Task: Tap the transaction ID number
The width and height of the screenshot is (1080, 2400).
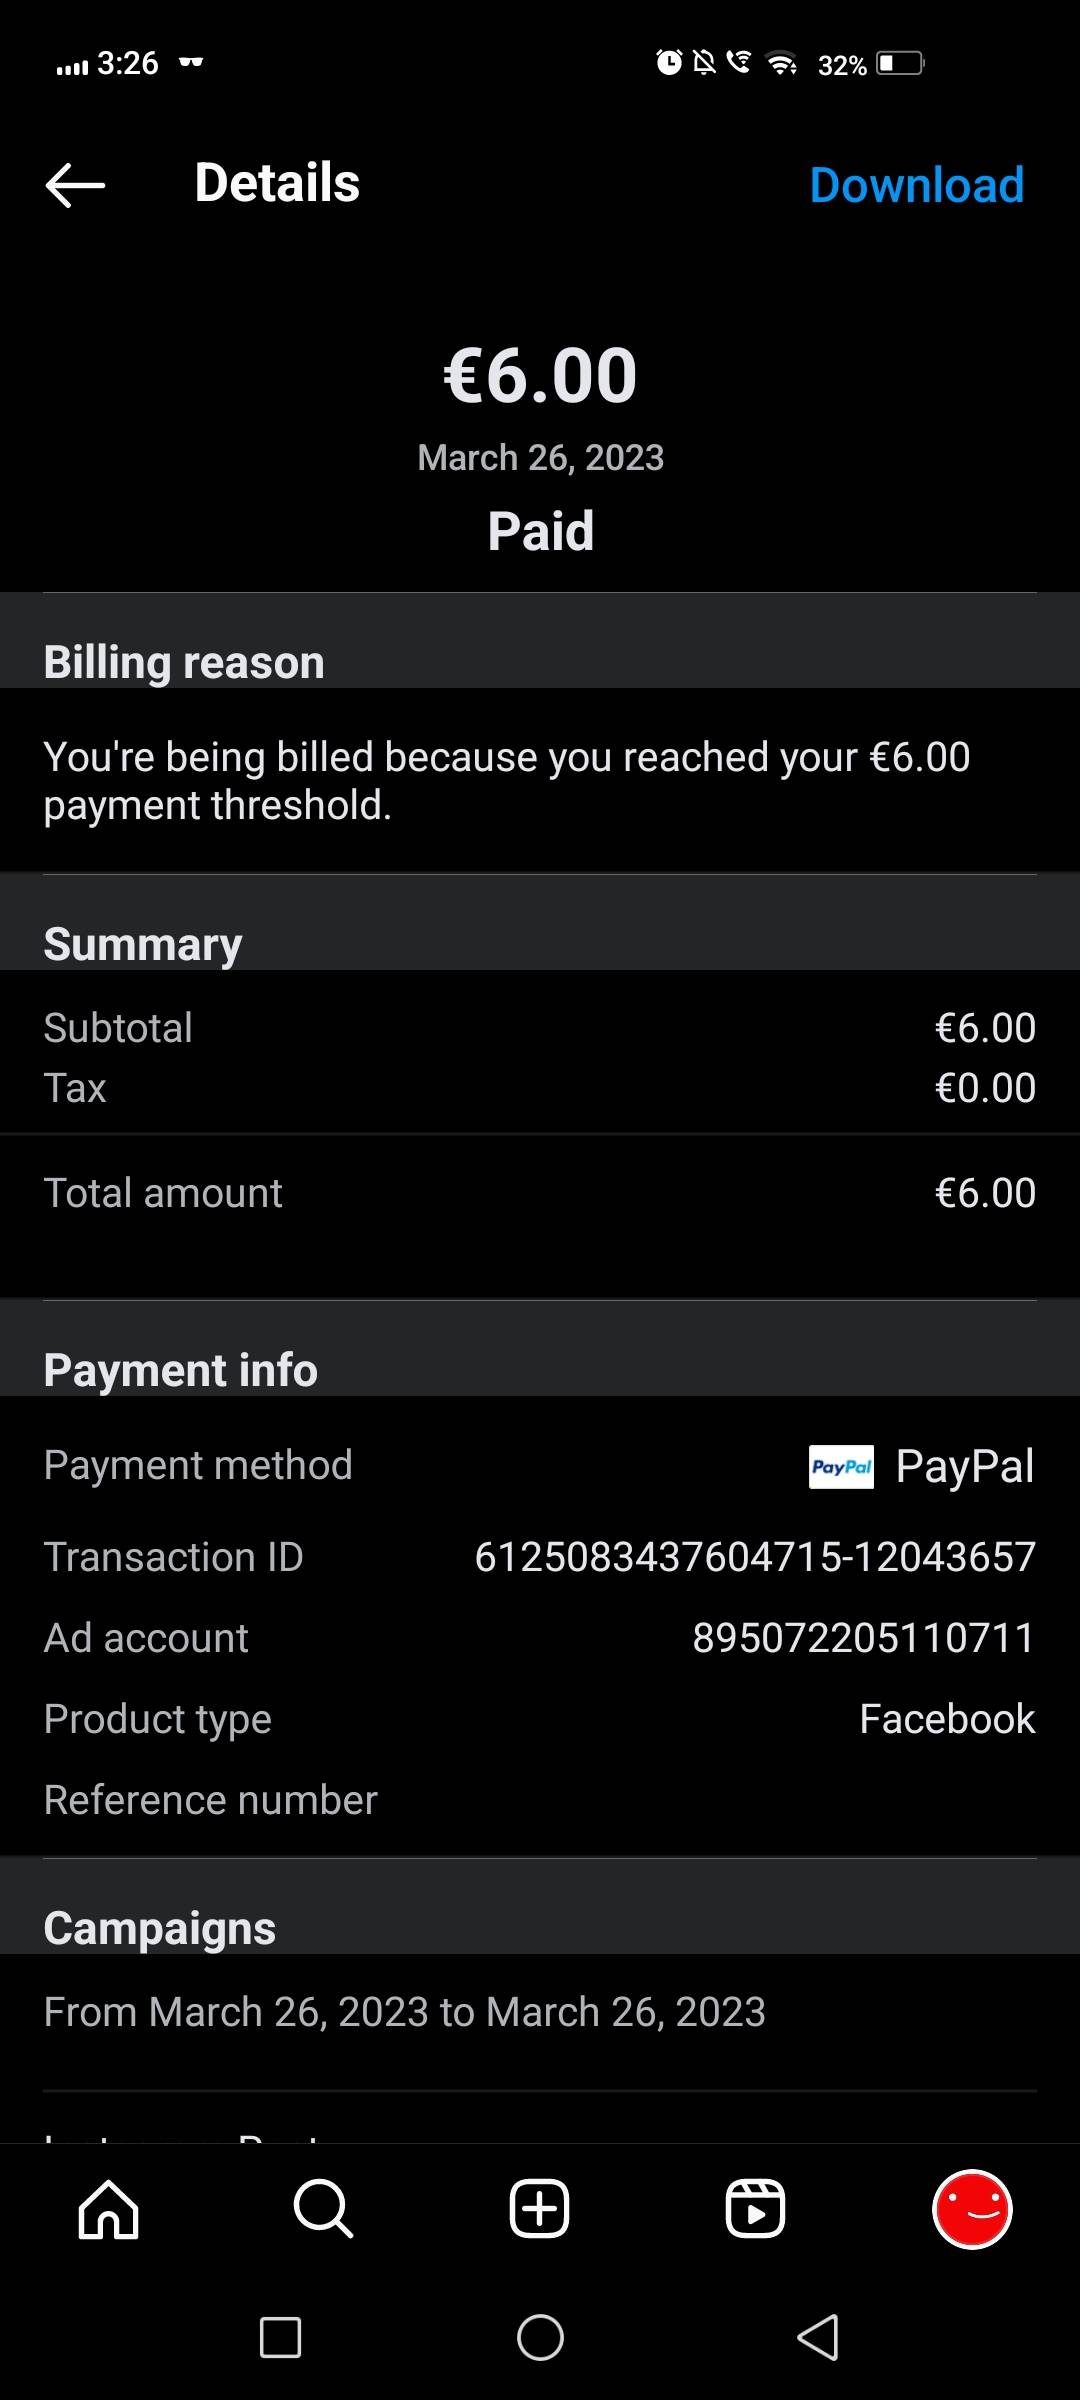Action: [755, 1557]
